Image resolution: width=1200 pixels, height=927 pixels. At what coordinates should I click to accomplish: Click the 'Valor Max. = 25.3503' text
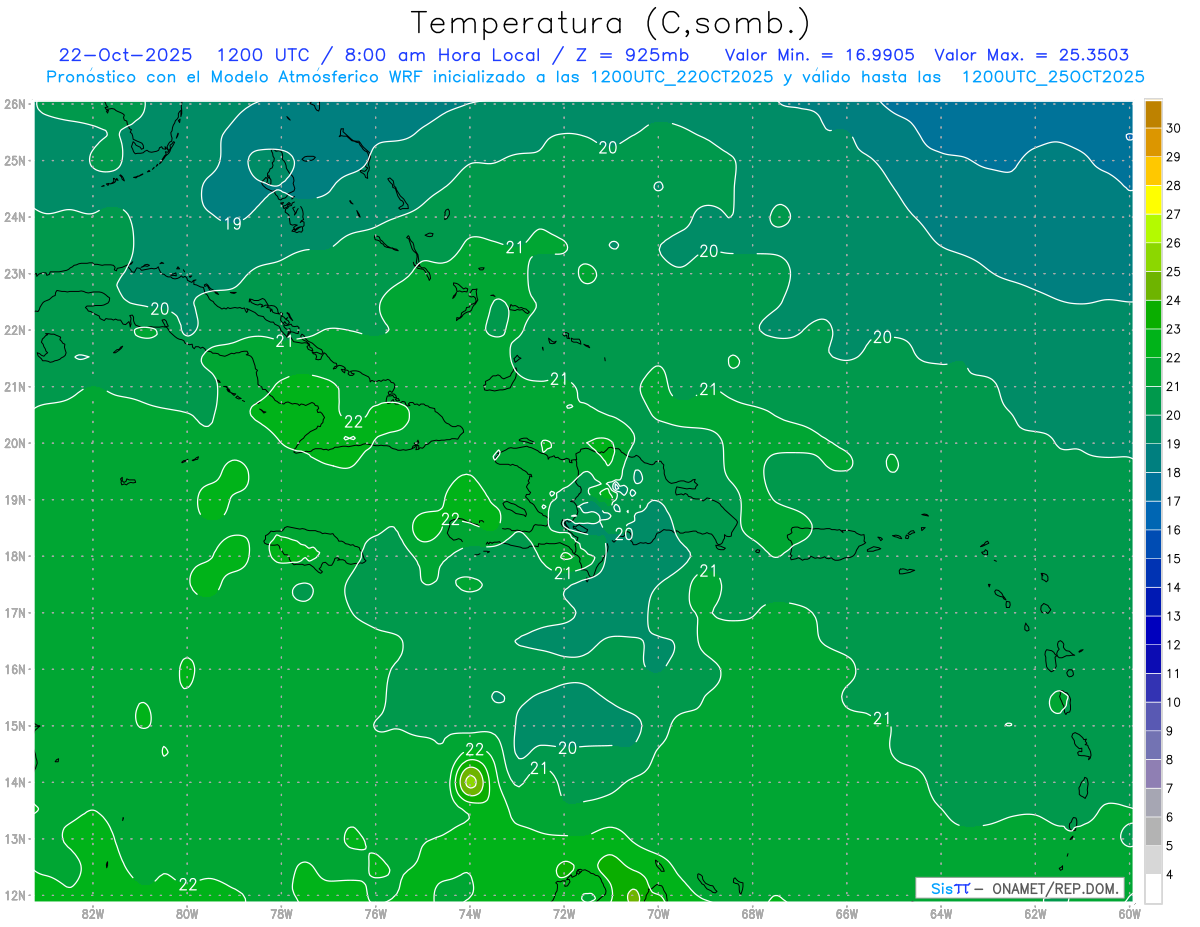click(1033, 55)
